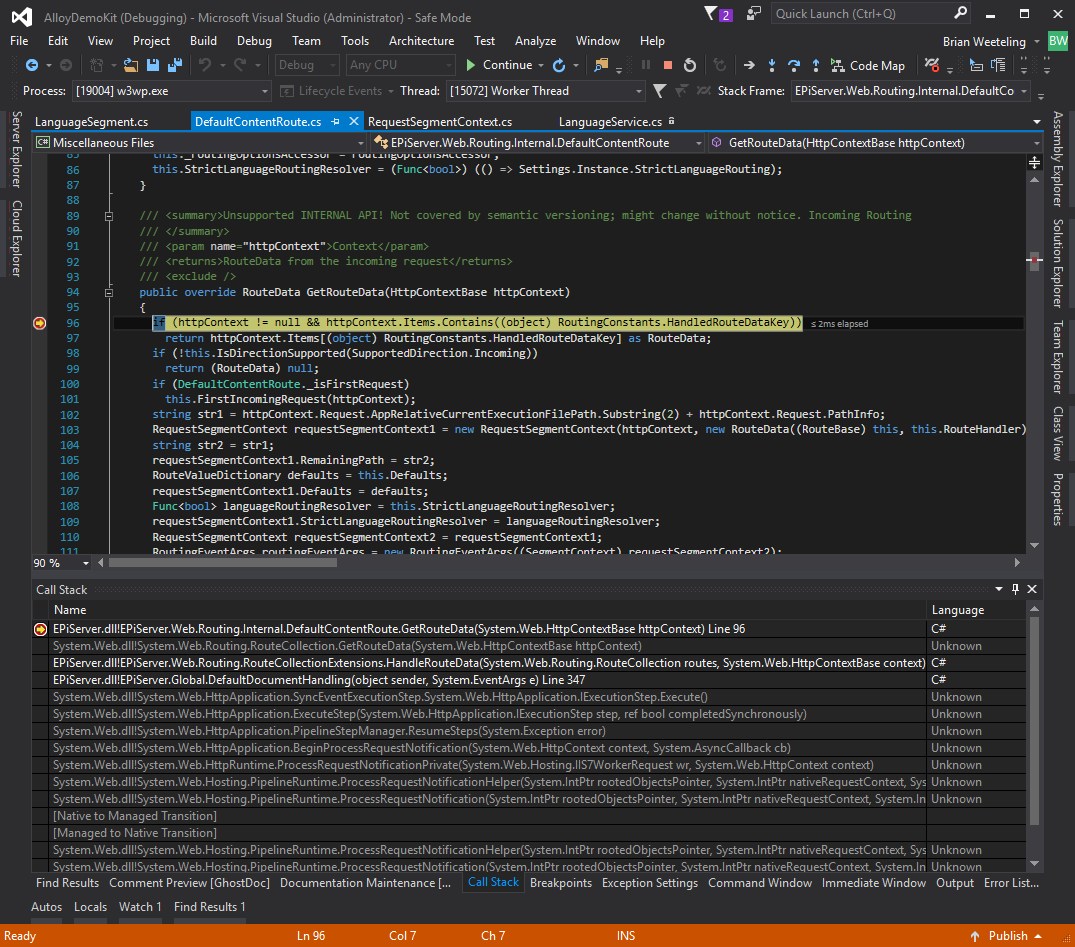Toggle the thread filter funnel icon
Screen dimensions: 1075x947
click(660, 91)
